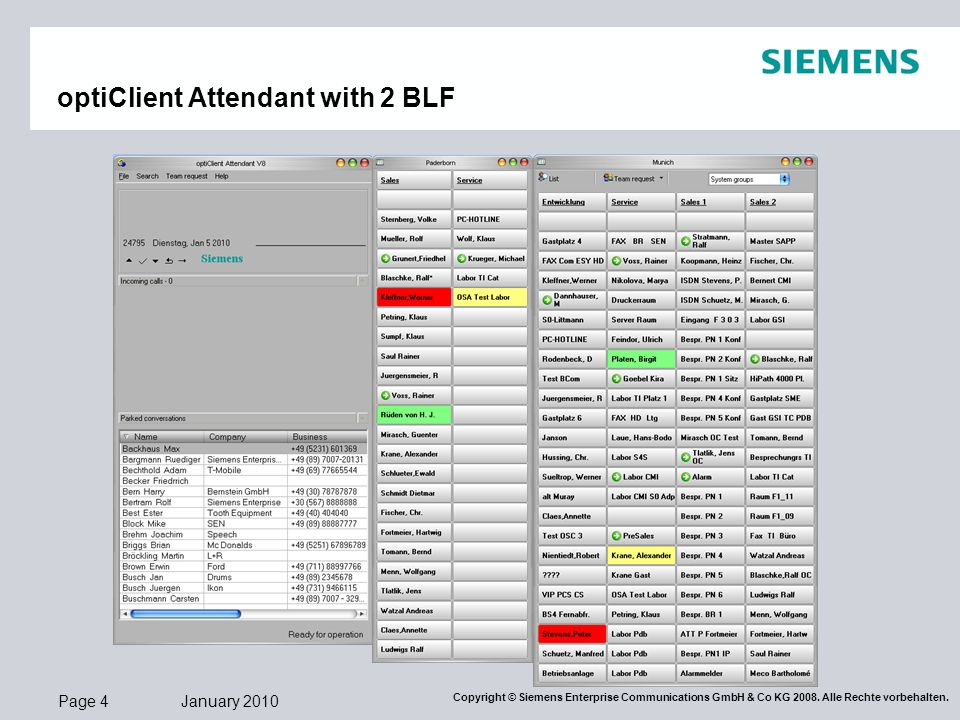Collapse the Incoming calls panel using its right button
The height and width of the screenshot is (720, 960).
[362, 281]
